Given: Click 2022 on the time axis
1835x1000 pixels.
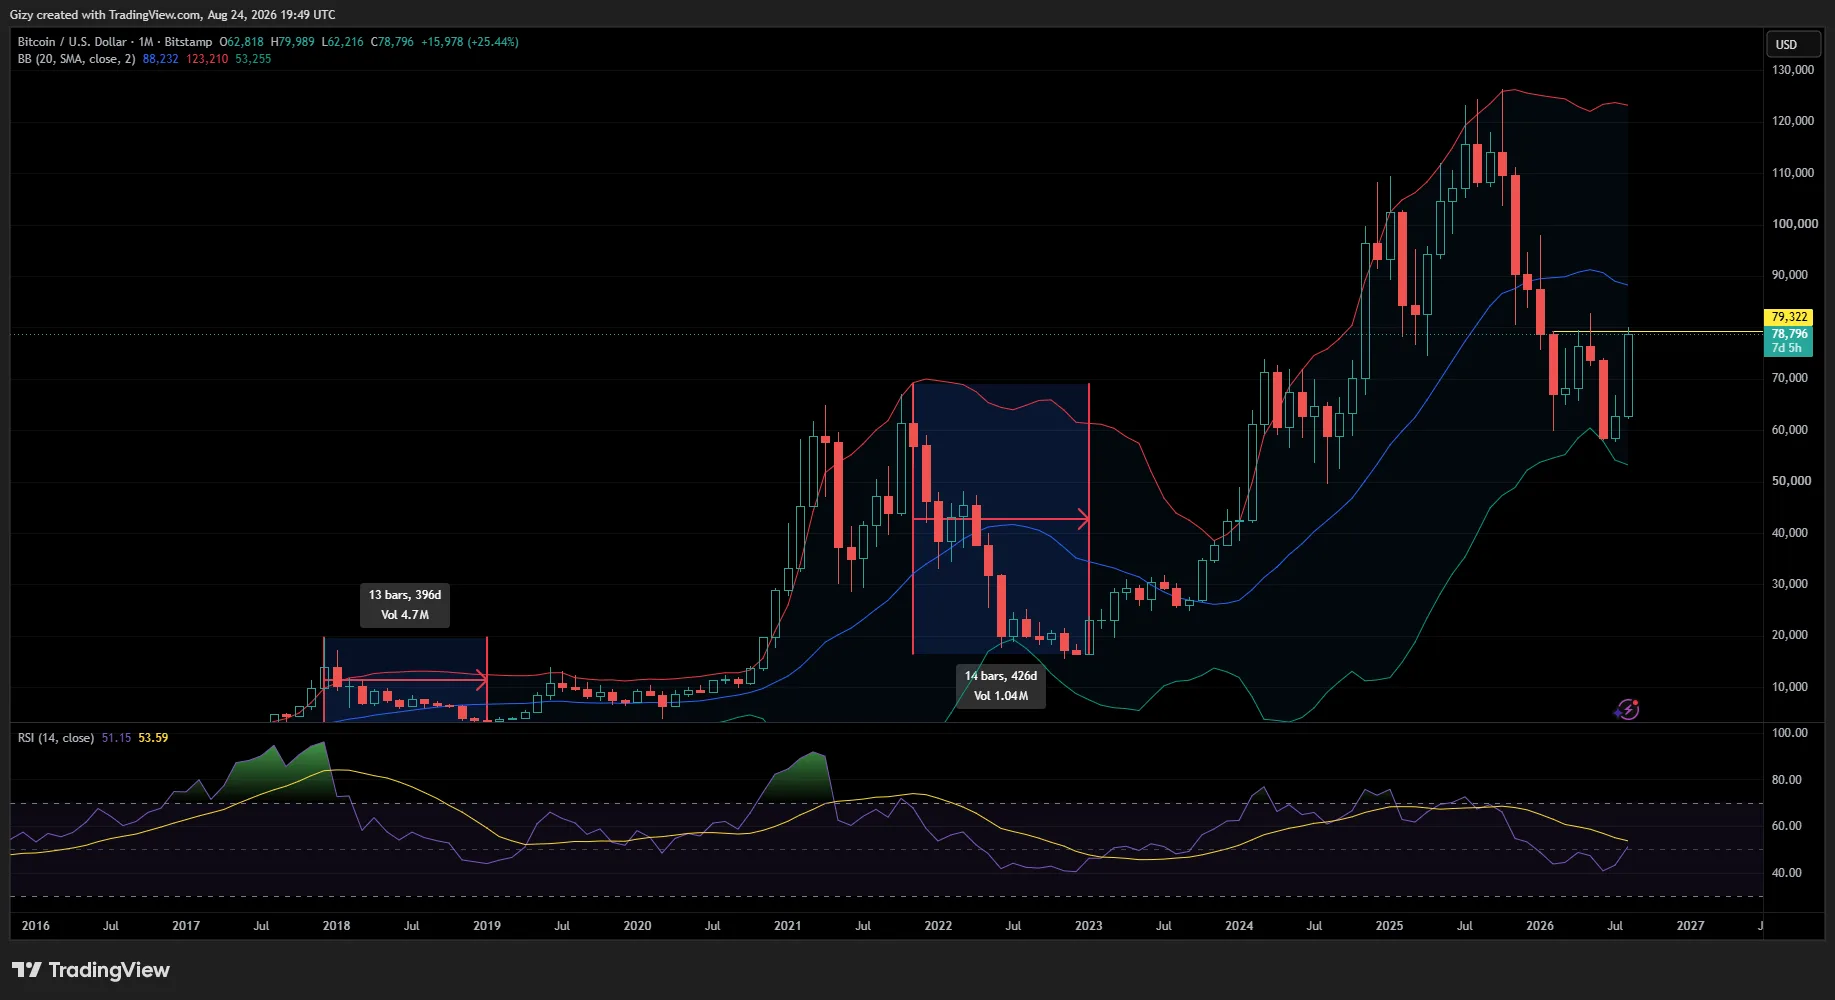Looking at the screenshot, I should click(x=938, y=926).
